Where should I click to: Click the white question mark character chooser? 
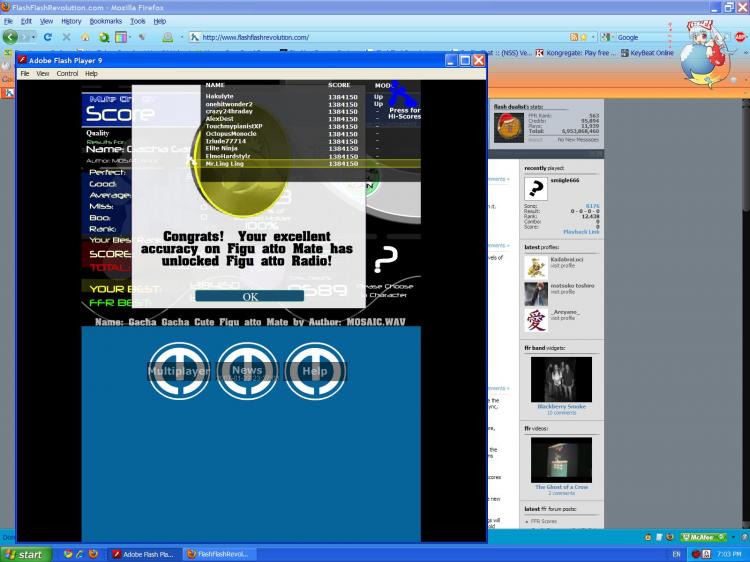tap(386, 260)
